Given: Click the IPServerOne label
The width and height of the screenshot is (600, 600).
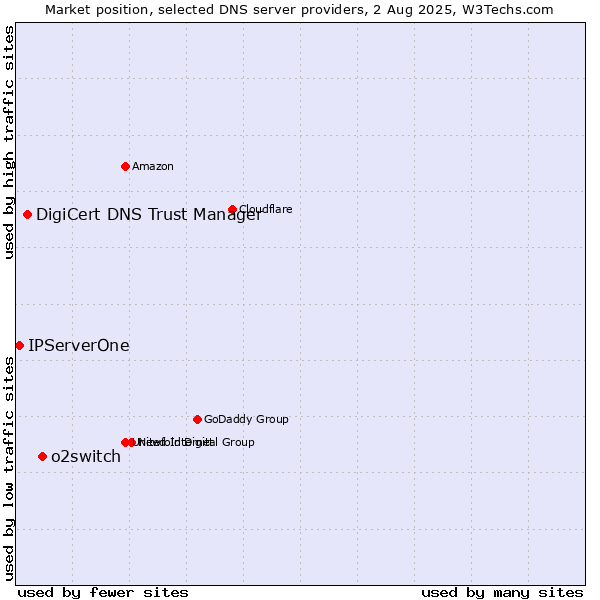Looking at the screenshot, I should 79,346.
